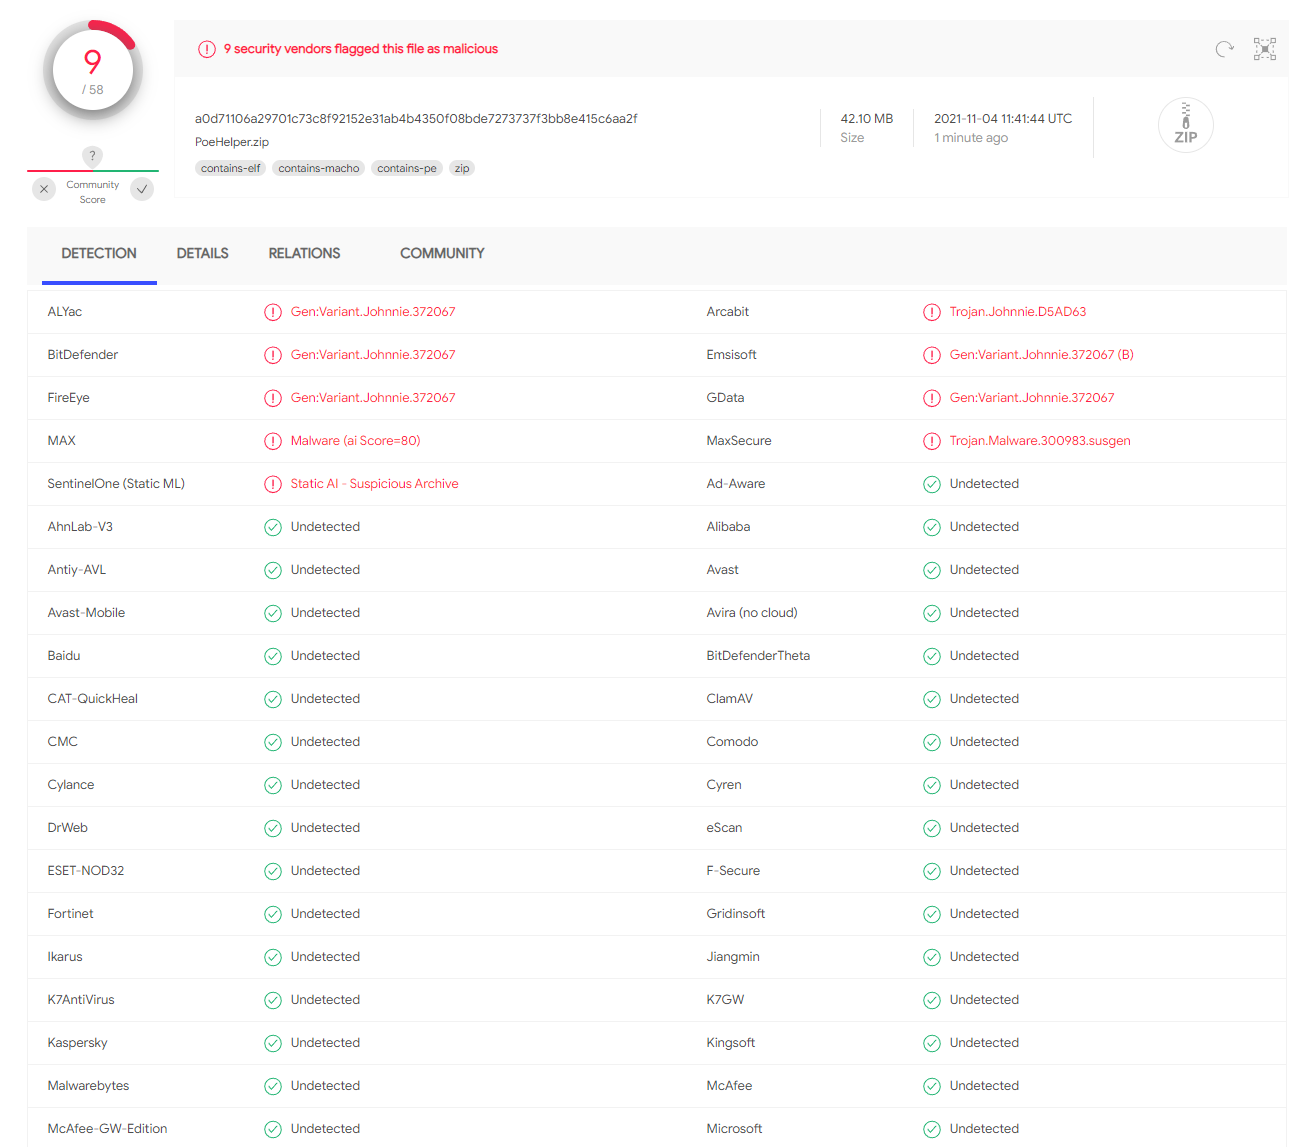Image resolution: width=1302 pixels, height=1147 pixels.
Task: Click the Microsoft row green check icon
Action: pyautogui.click(x=932, y=1129)
